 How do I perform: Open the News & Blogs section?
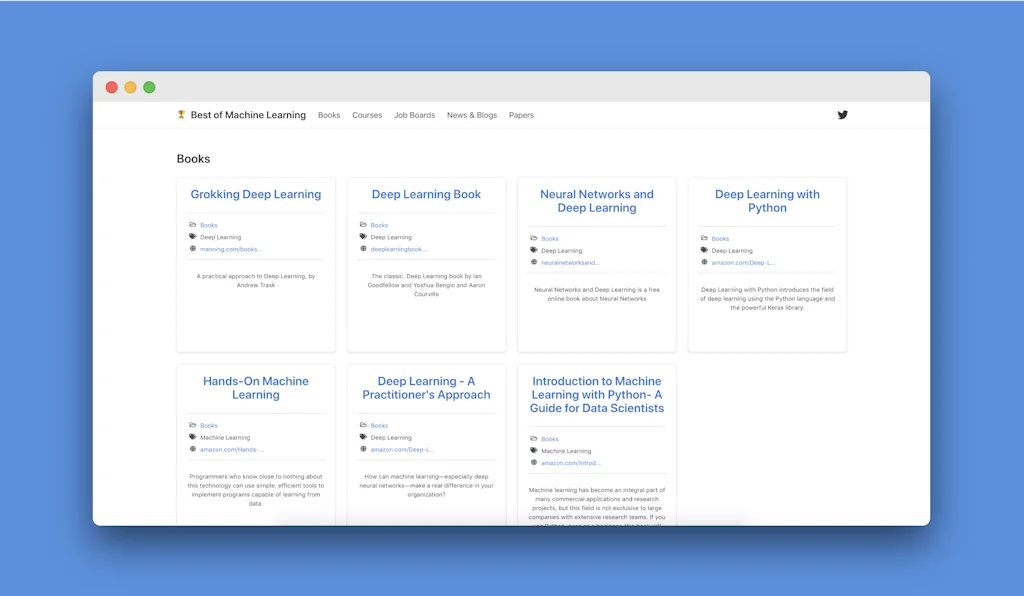pos(471,115)
